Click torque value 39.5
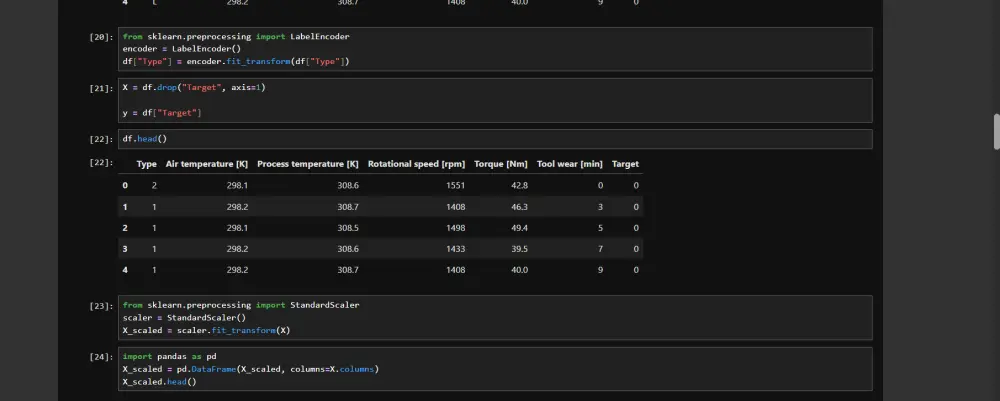Image resolution: width=1000 pixels, height=401 pixels. tap(519, 249)
